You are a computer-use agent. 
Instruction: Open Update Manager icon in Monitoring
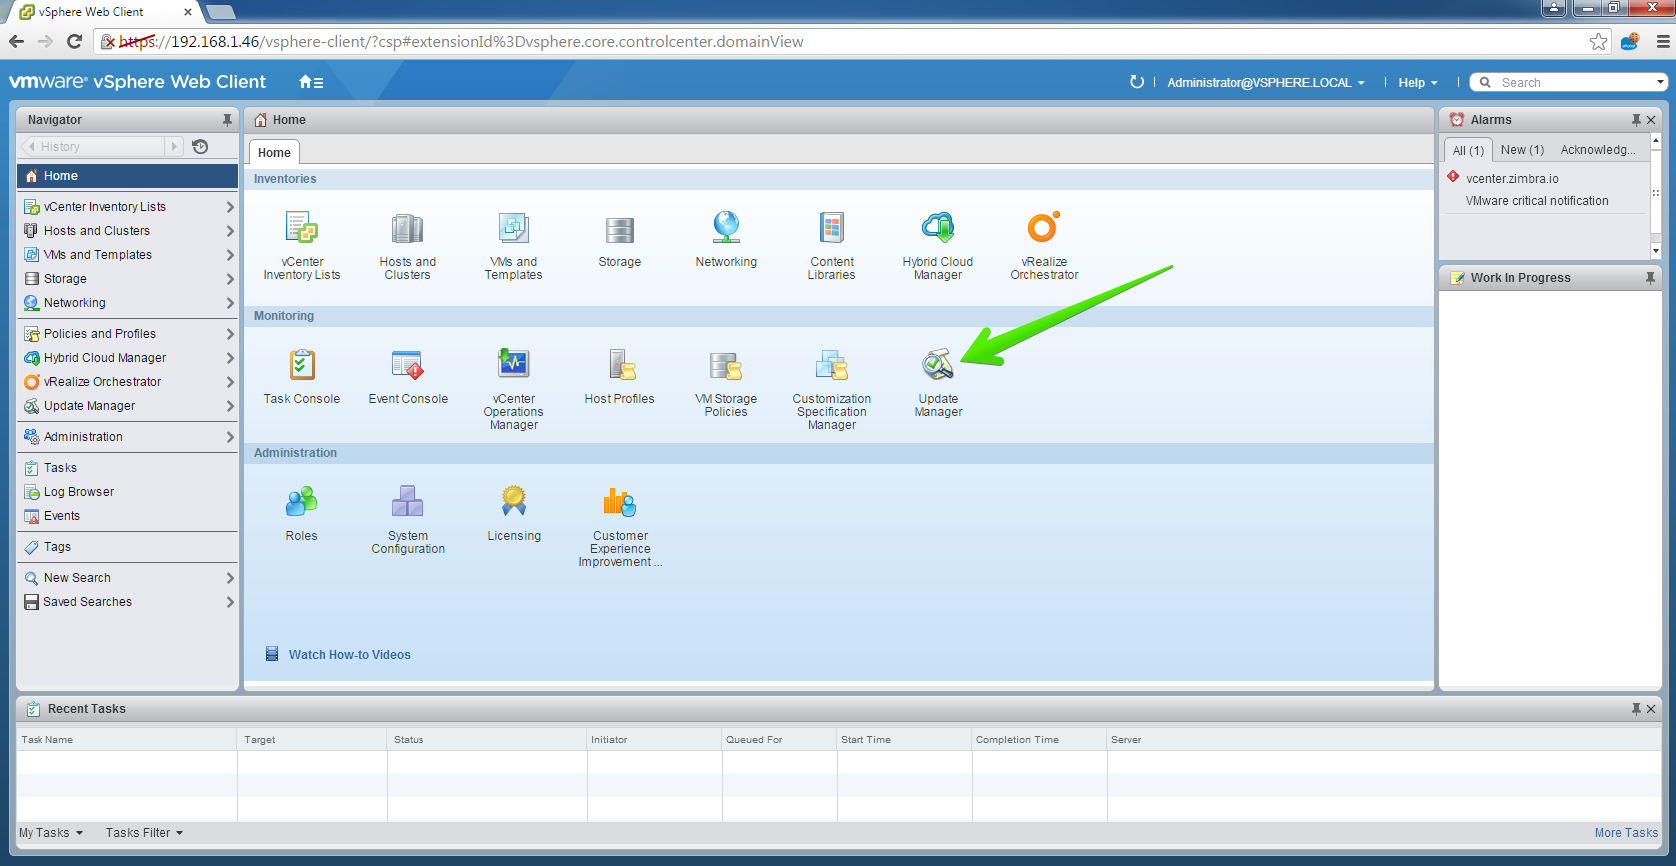coord(938,365)
